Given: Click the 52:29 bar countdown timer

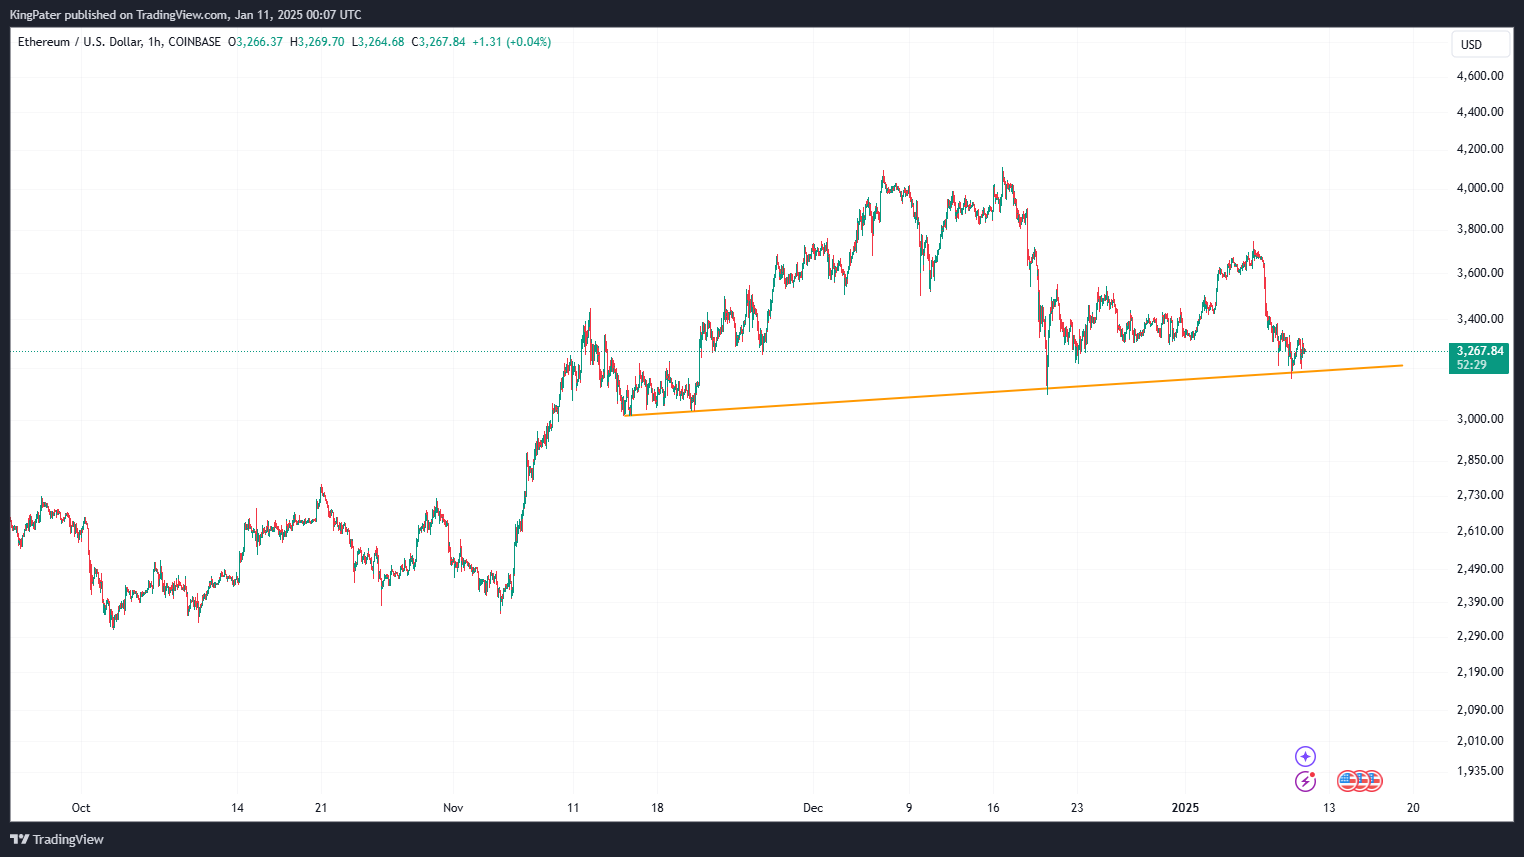Looking at the screenshot, I should click(x=1472, y=365).
